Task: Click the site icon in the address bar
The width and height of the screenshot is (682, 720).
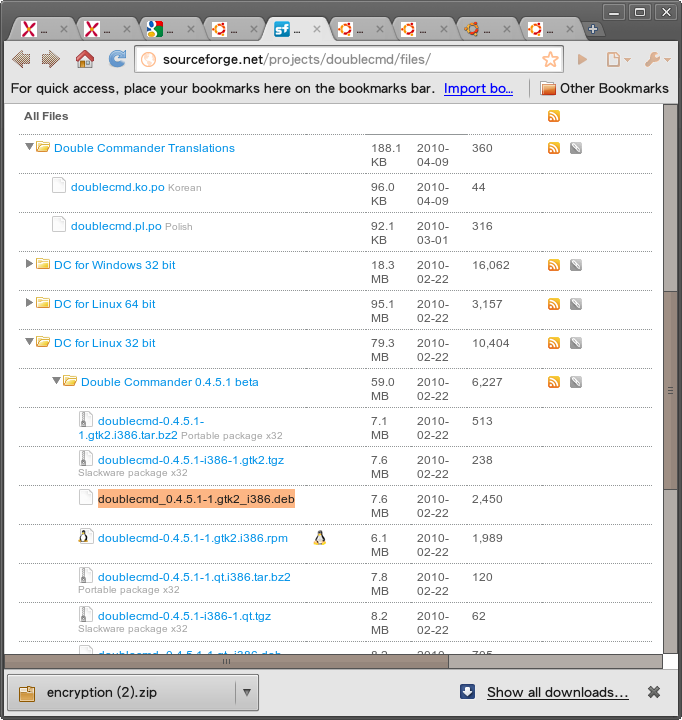Action: coord(148,59)
